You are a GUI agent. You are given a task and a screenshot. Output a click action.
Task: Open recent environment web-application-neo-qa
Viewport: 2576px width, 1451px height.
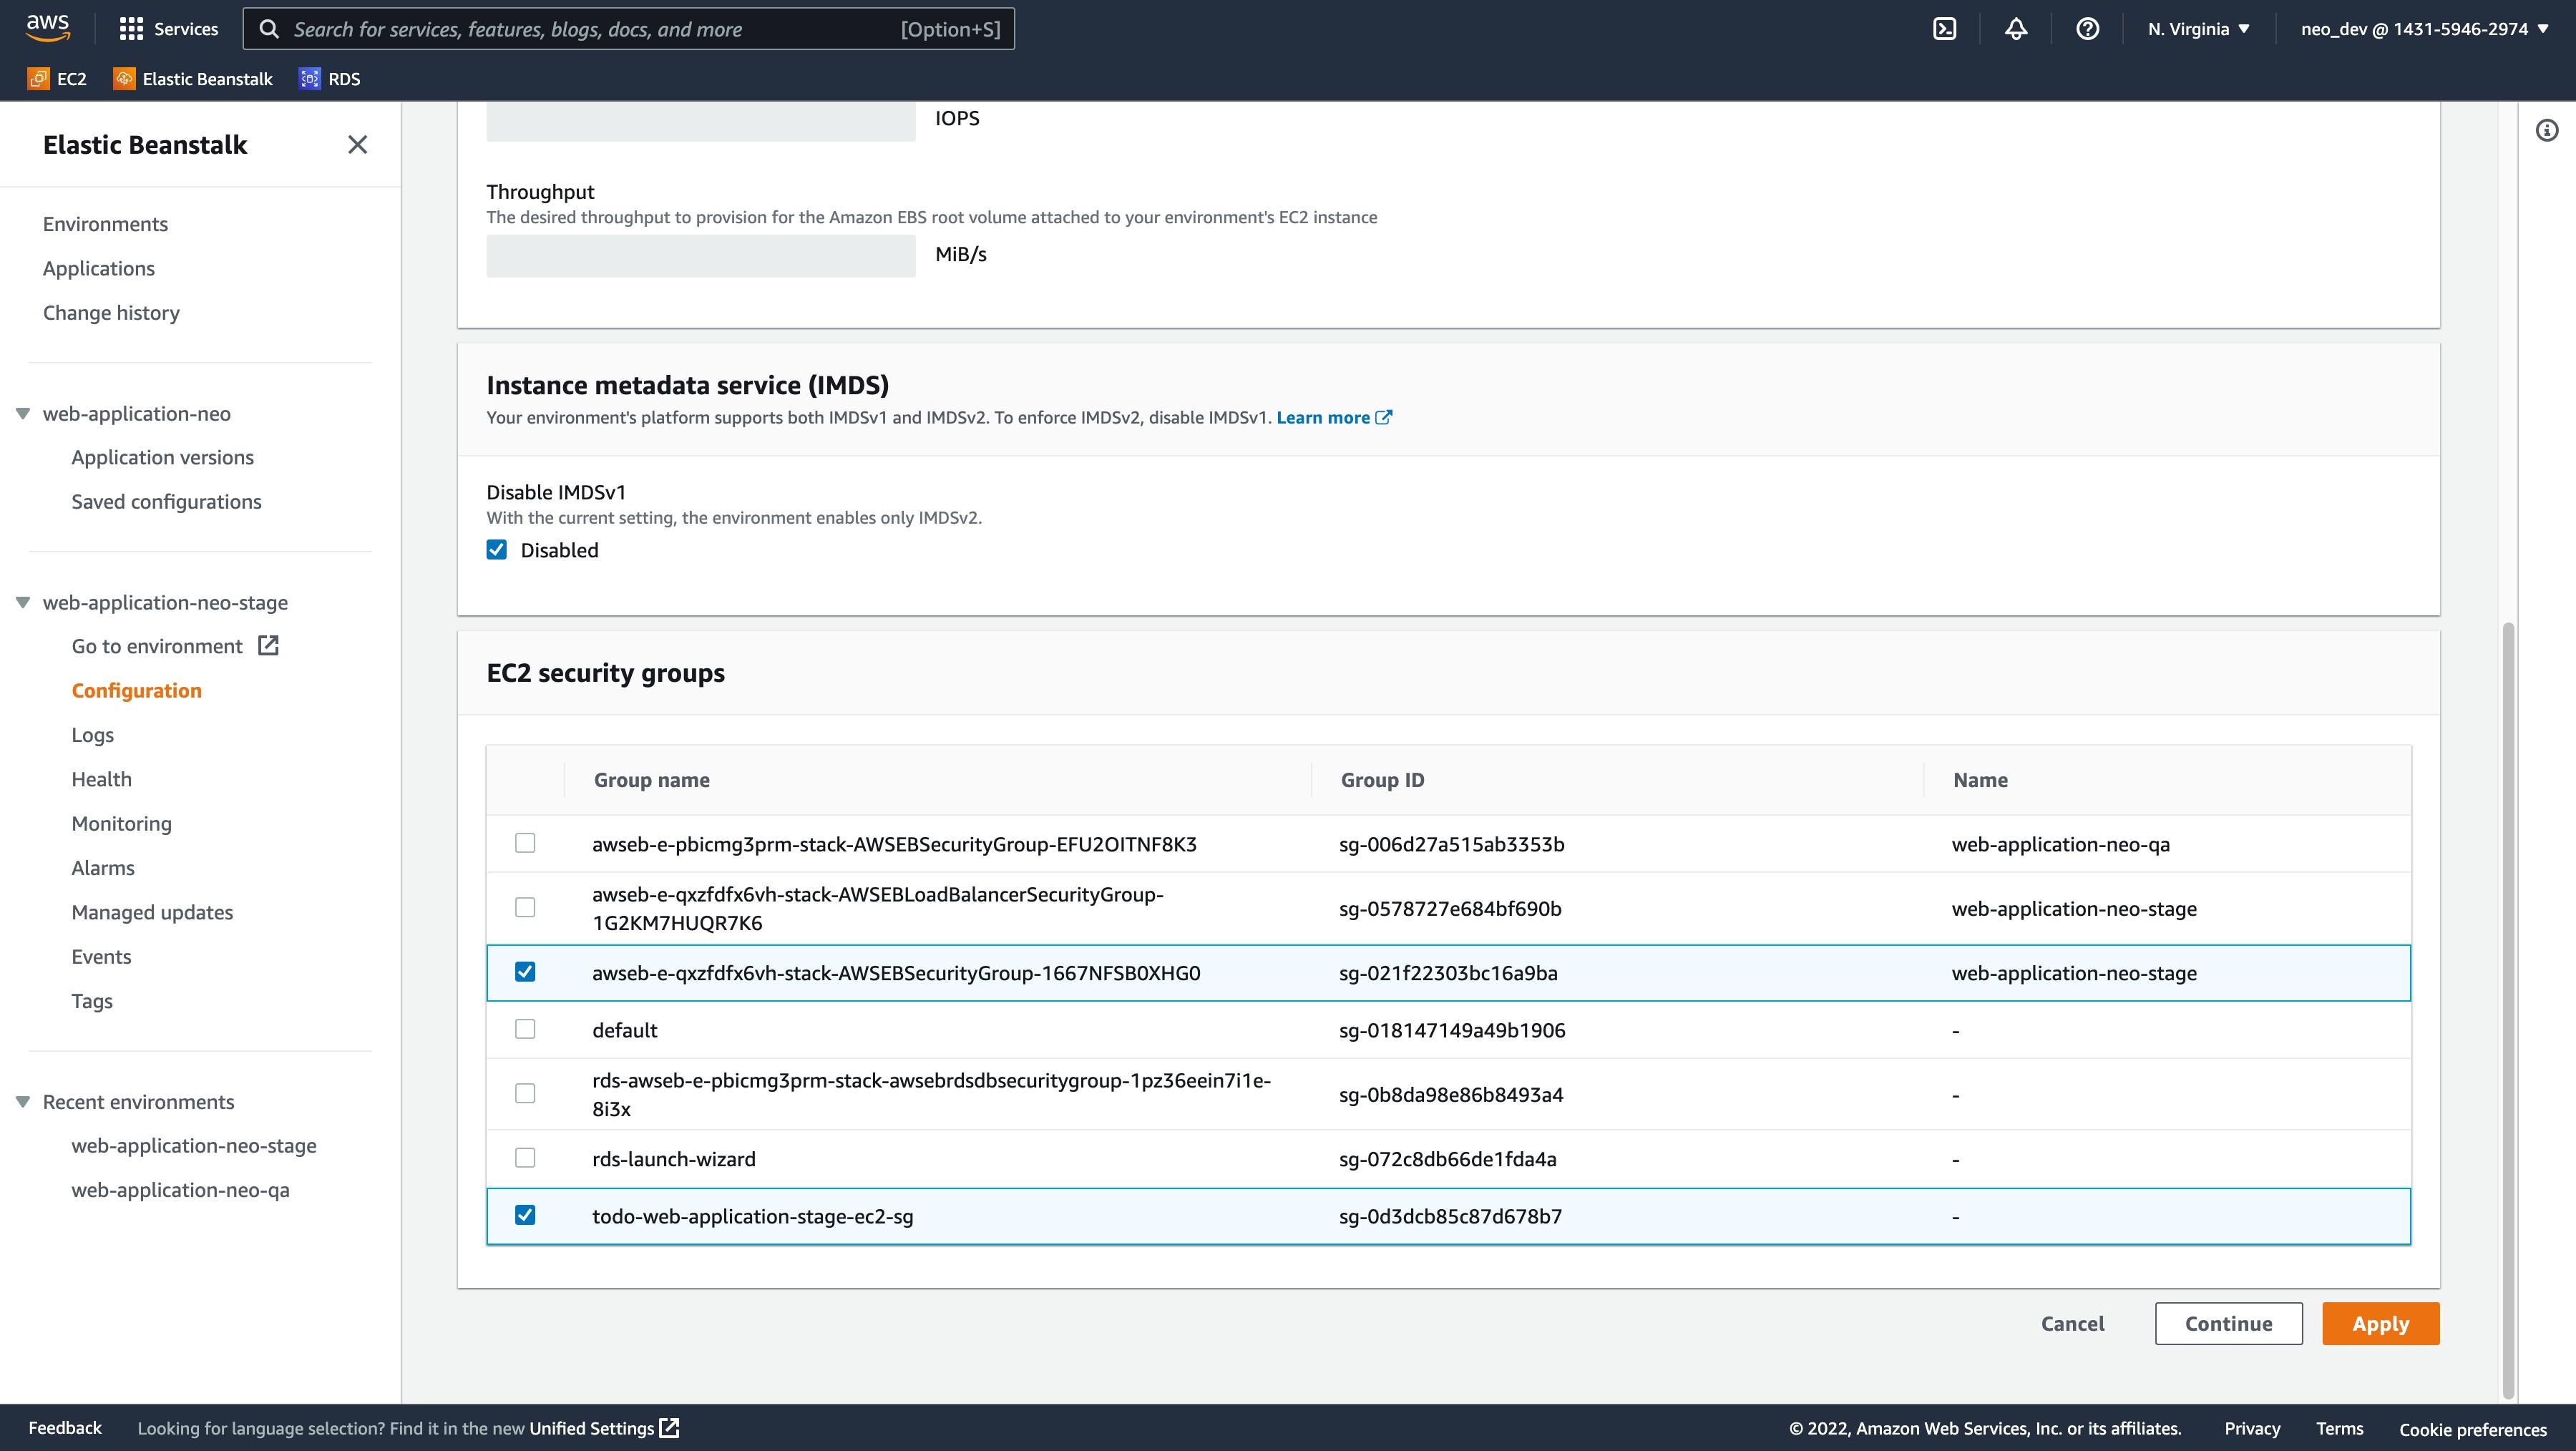pyautogui.click(x=181, y=1190)
